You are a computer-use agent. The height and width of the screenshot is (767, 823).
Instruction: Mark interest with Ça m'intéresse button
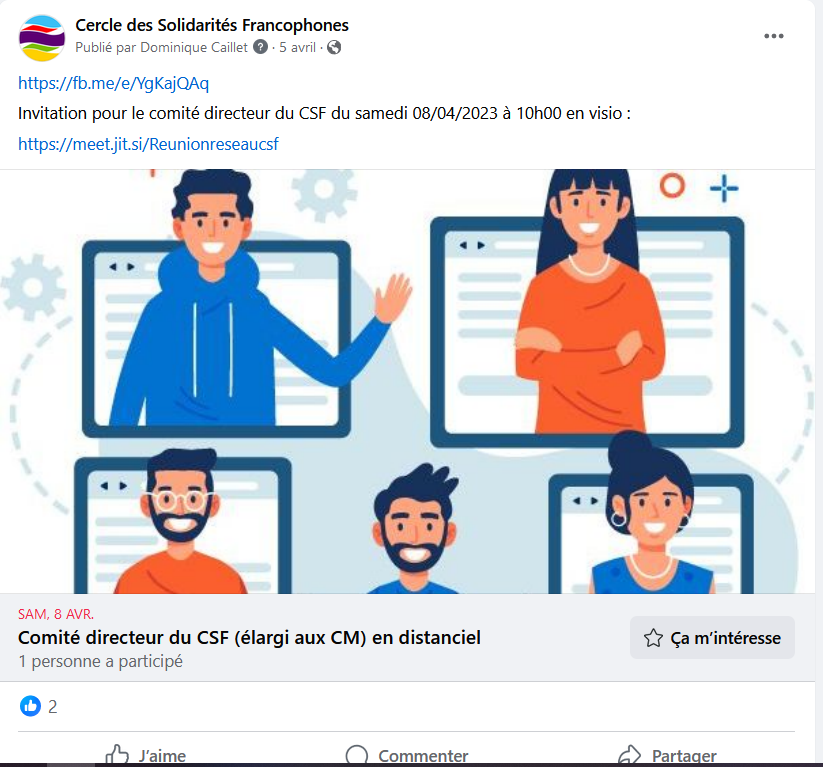tap(712, 637)
